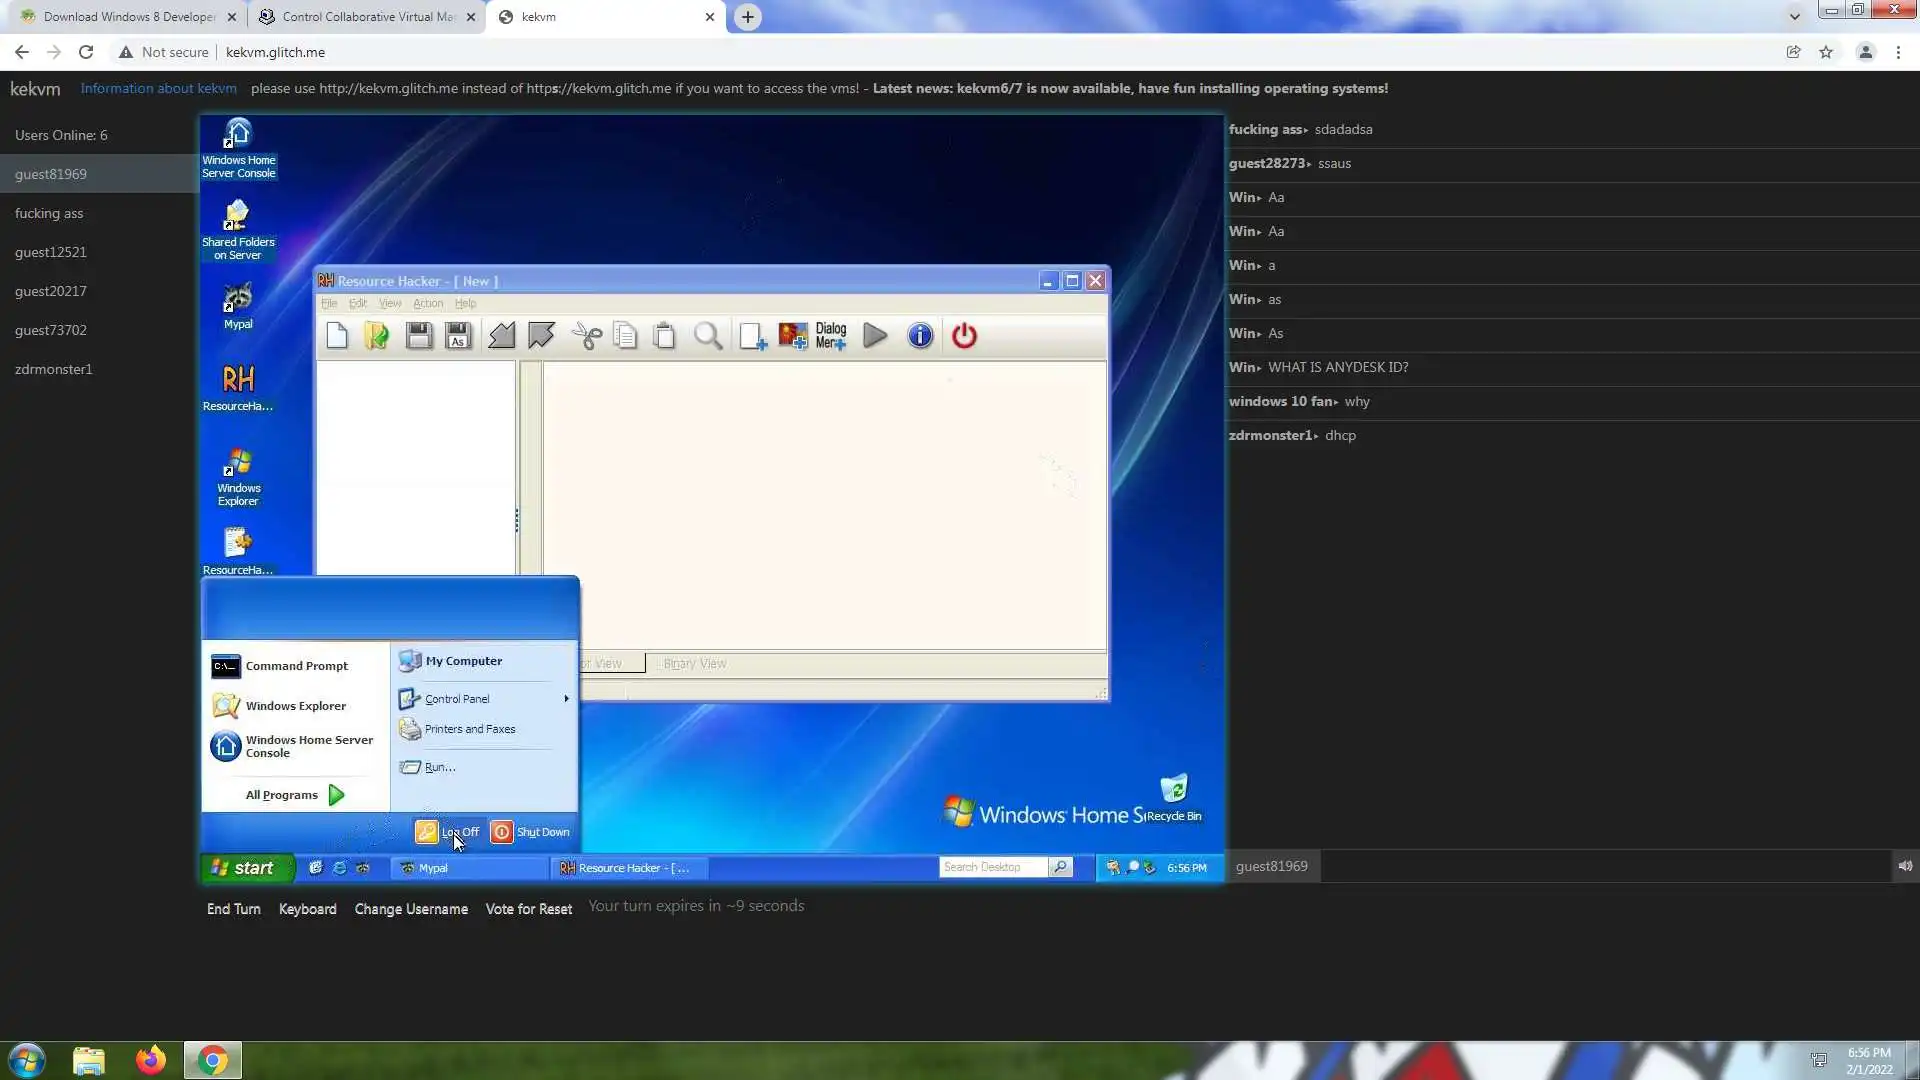Click Vote for Reset
This screenshot has width=1920, height=1080.
528,909
